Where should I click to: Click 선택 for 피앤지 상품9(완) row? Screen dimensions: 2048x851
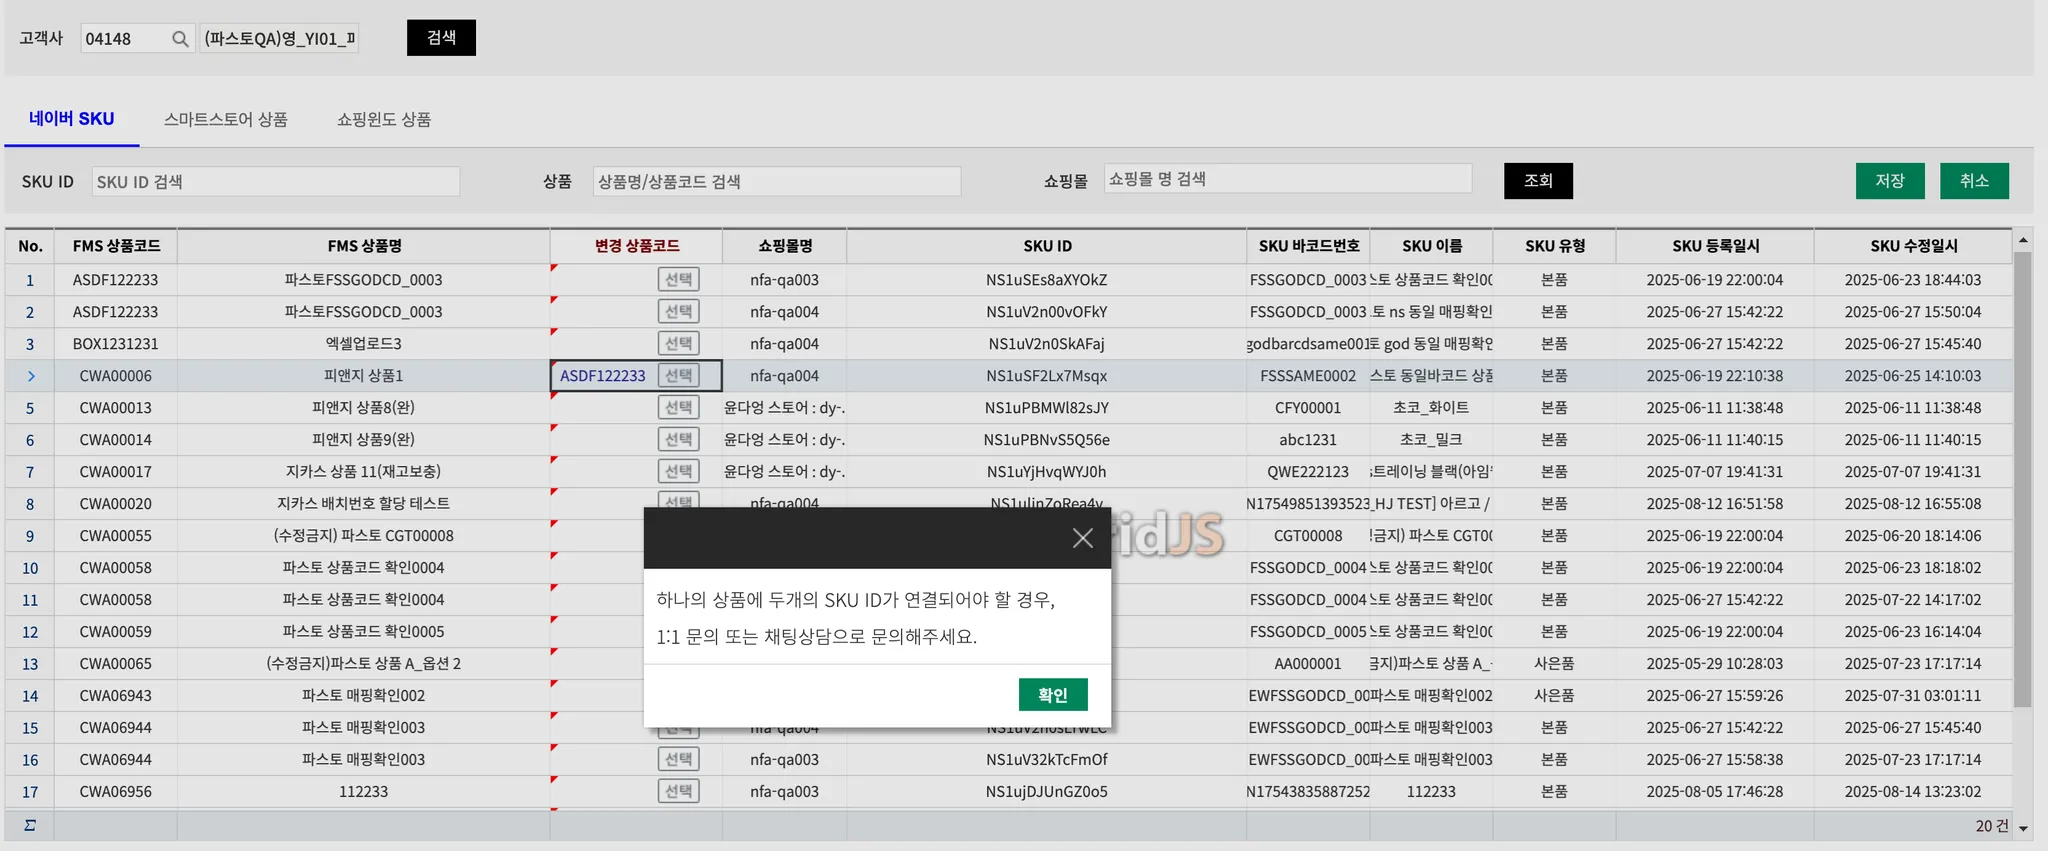coord(678,440)
